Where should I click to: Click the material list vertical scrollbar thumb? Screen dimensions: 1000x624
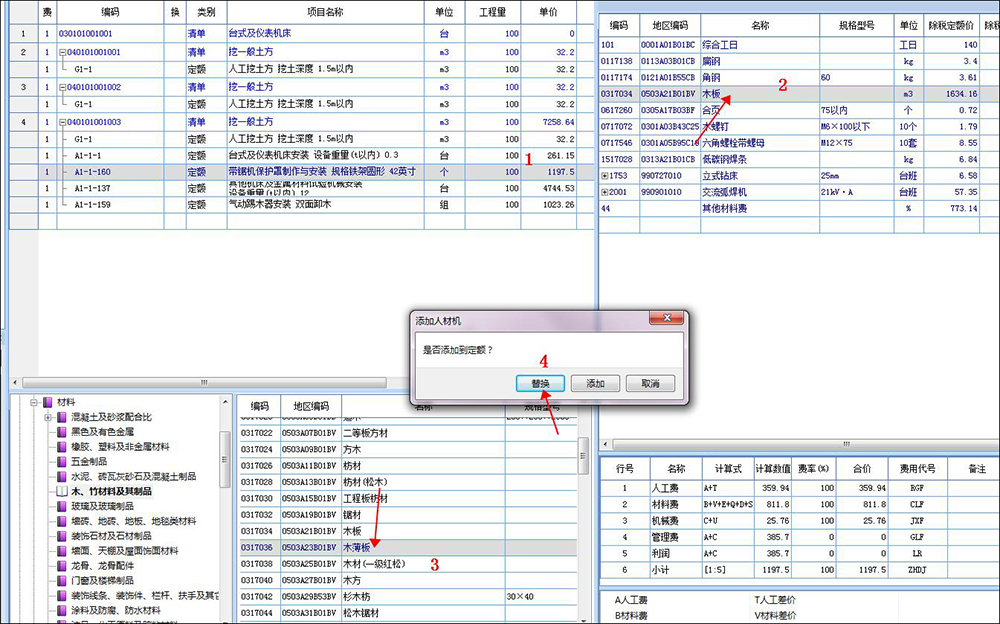pyautogui.click(x=583, y=456)
